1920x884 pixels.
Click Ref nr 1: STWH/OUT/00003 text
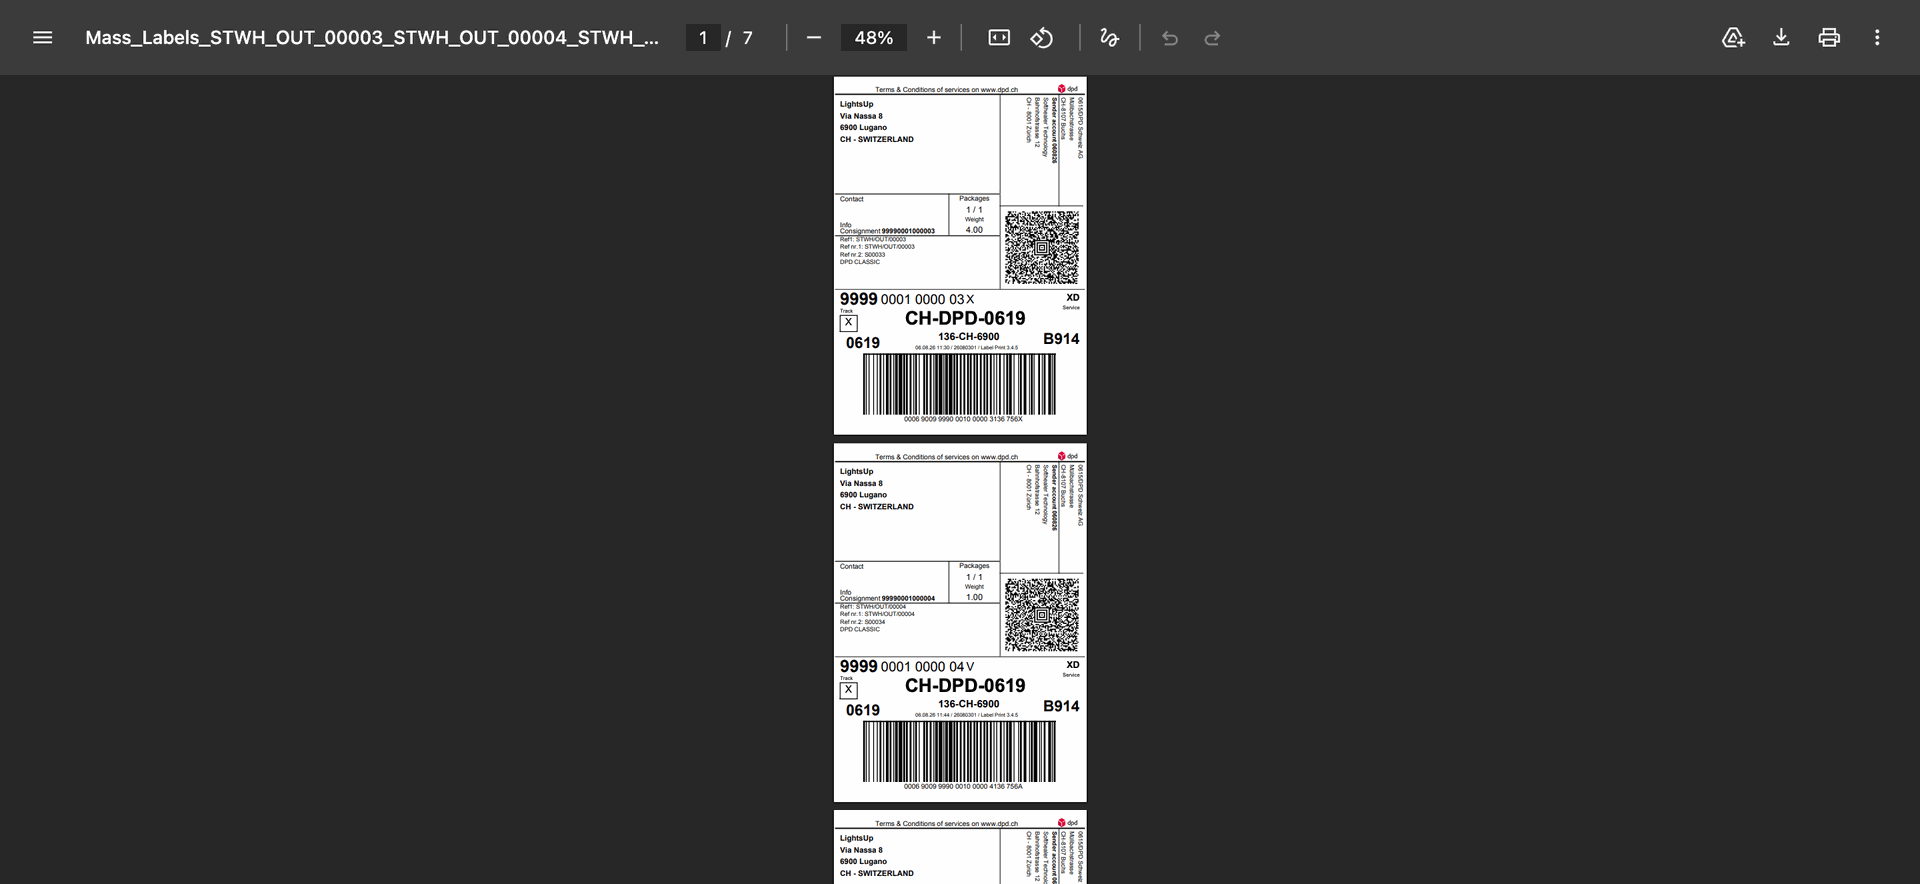coord(877,247)
